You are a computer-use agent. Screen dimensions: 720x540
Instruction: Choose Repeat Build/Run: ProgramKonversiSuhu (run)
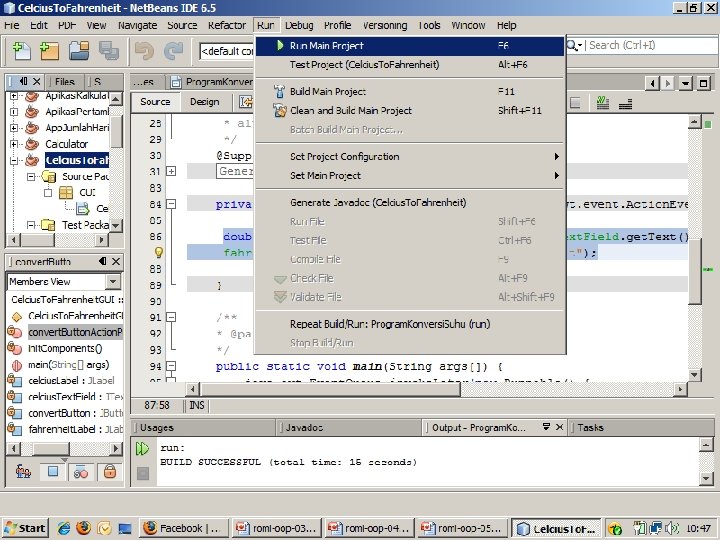(410, 324)
